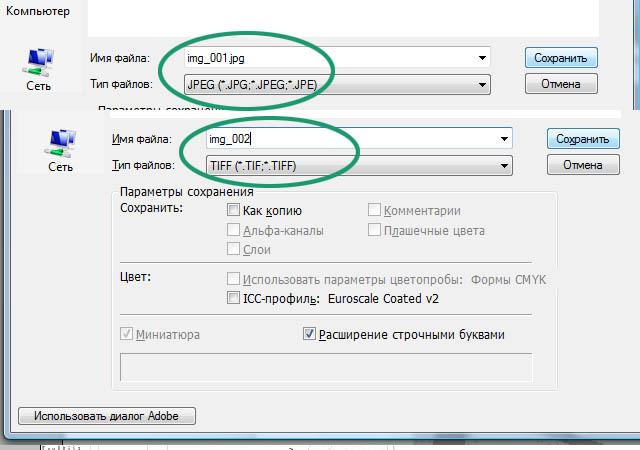Uncheck Расширение строчными буквами
The height and width of the screenshot is (450, 640).
[x=309, y=334]
